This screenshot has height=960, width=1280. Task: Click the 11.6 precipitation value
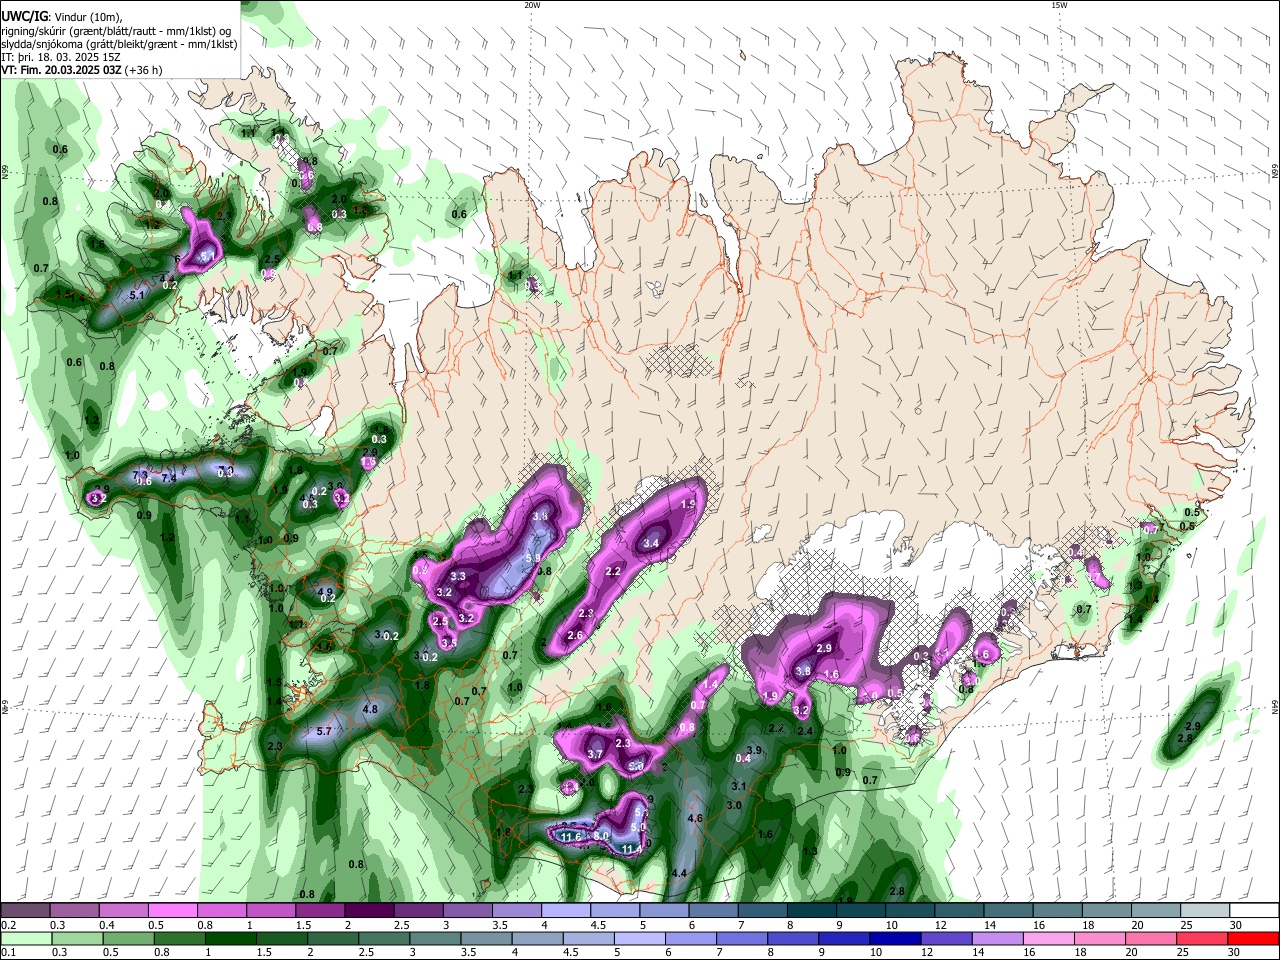click(x=571, y=837)
